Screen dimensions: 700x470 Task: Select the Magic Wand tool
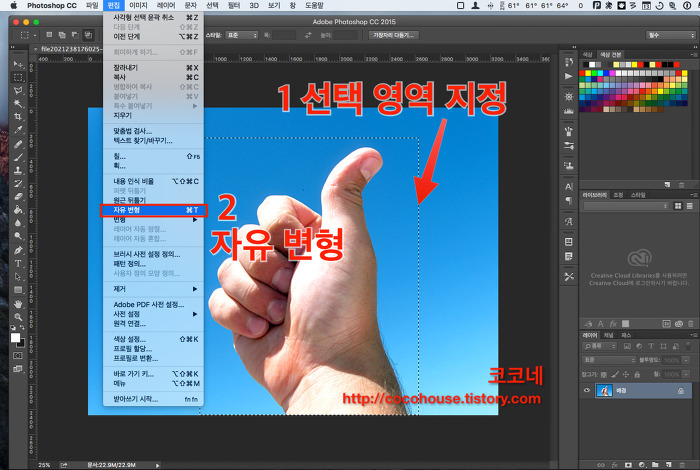pyautogui.click(x=18, y=104)
